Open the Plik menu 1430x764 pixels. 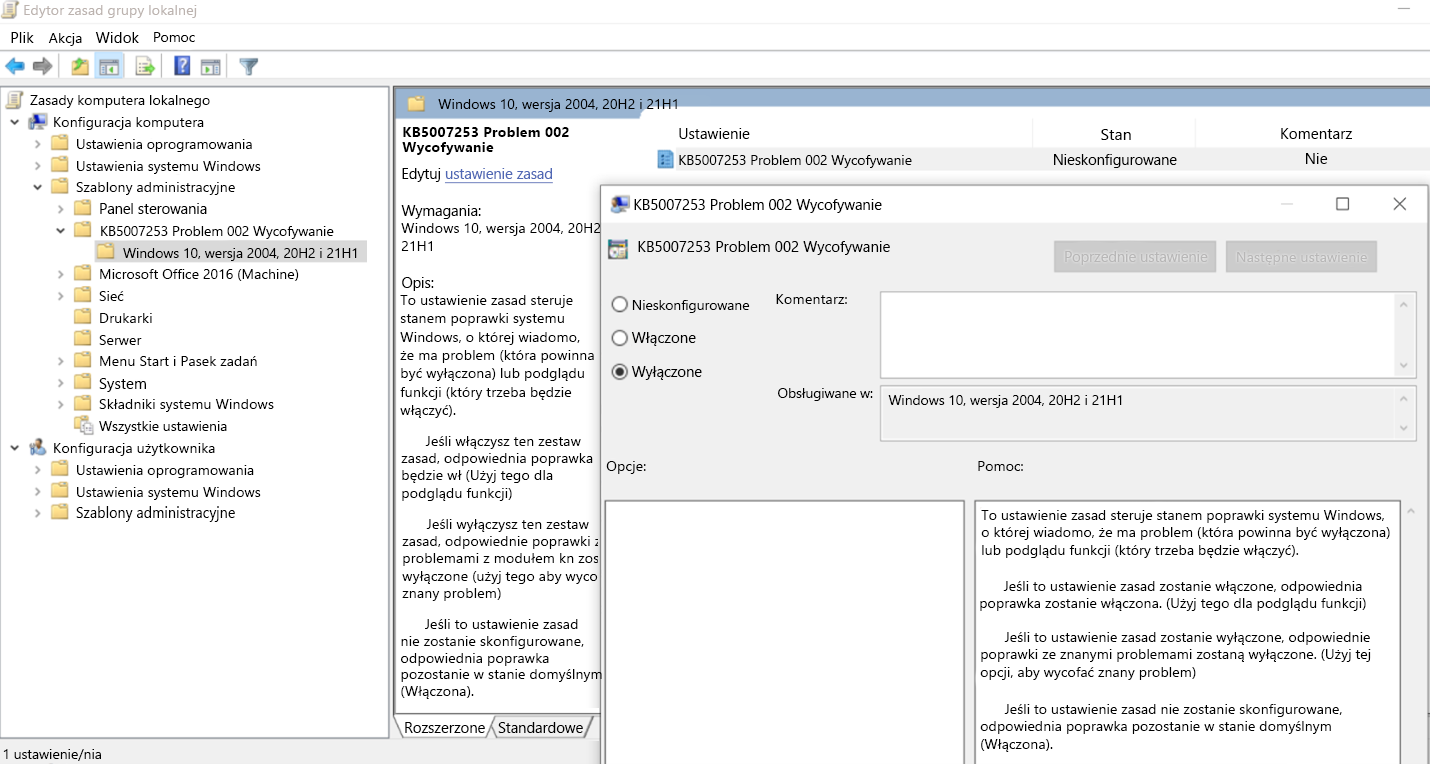coord(22,37)
